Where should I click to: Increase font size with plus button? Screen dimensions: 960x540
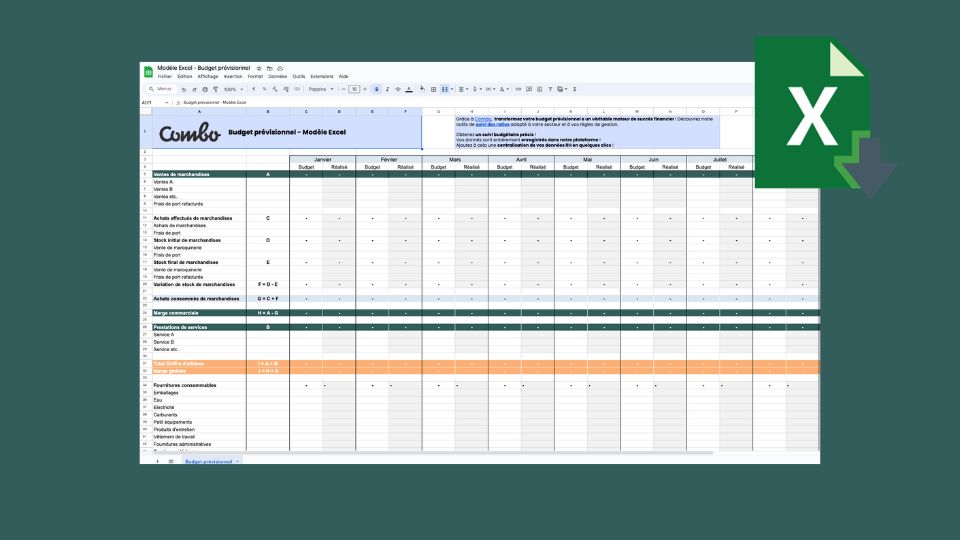coord(365,89)
